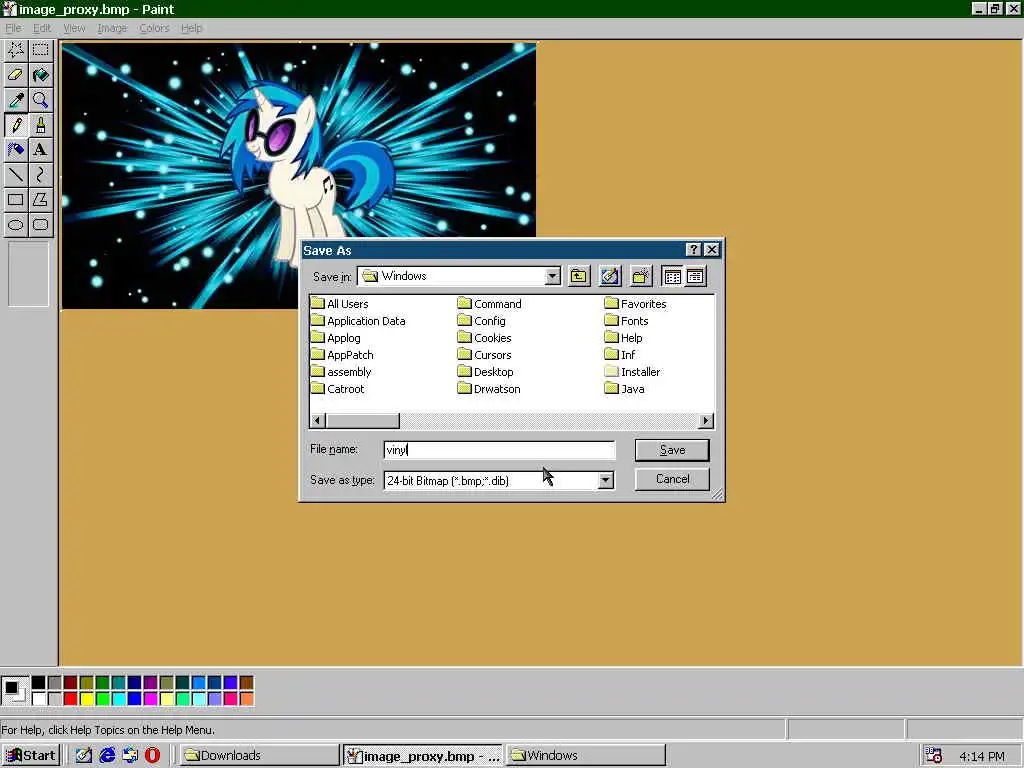
Task: Switch to Windows folder taskbar button
Action: 586,756
